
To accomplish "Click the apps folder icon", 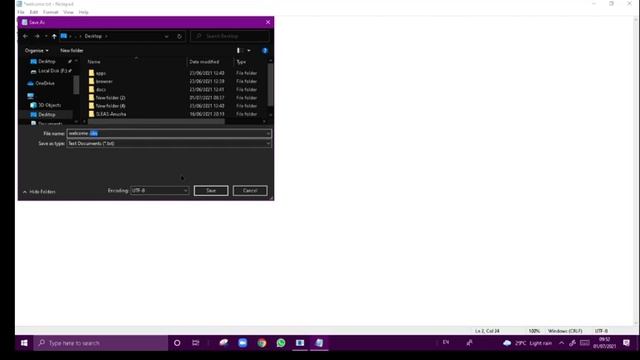I will (x=91, y=73).
